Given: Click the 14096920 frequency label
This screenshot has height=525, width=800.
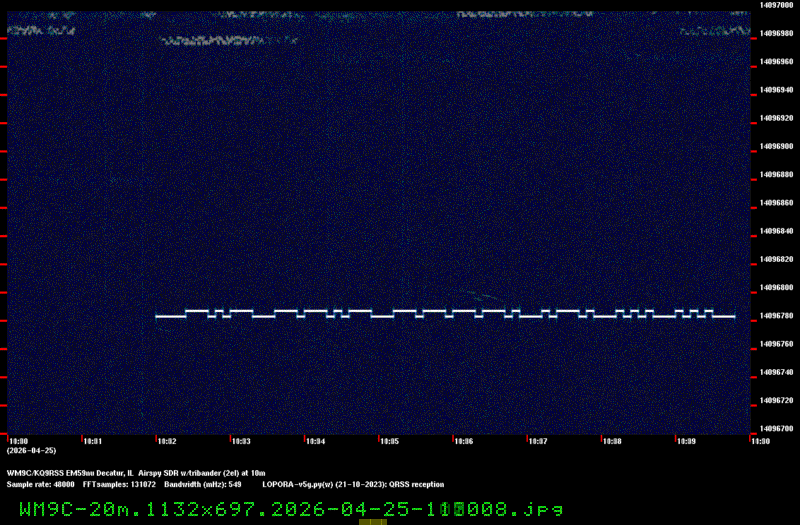Looking at the screenshot, I should (776, 118).
